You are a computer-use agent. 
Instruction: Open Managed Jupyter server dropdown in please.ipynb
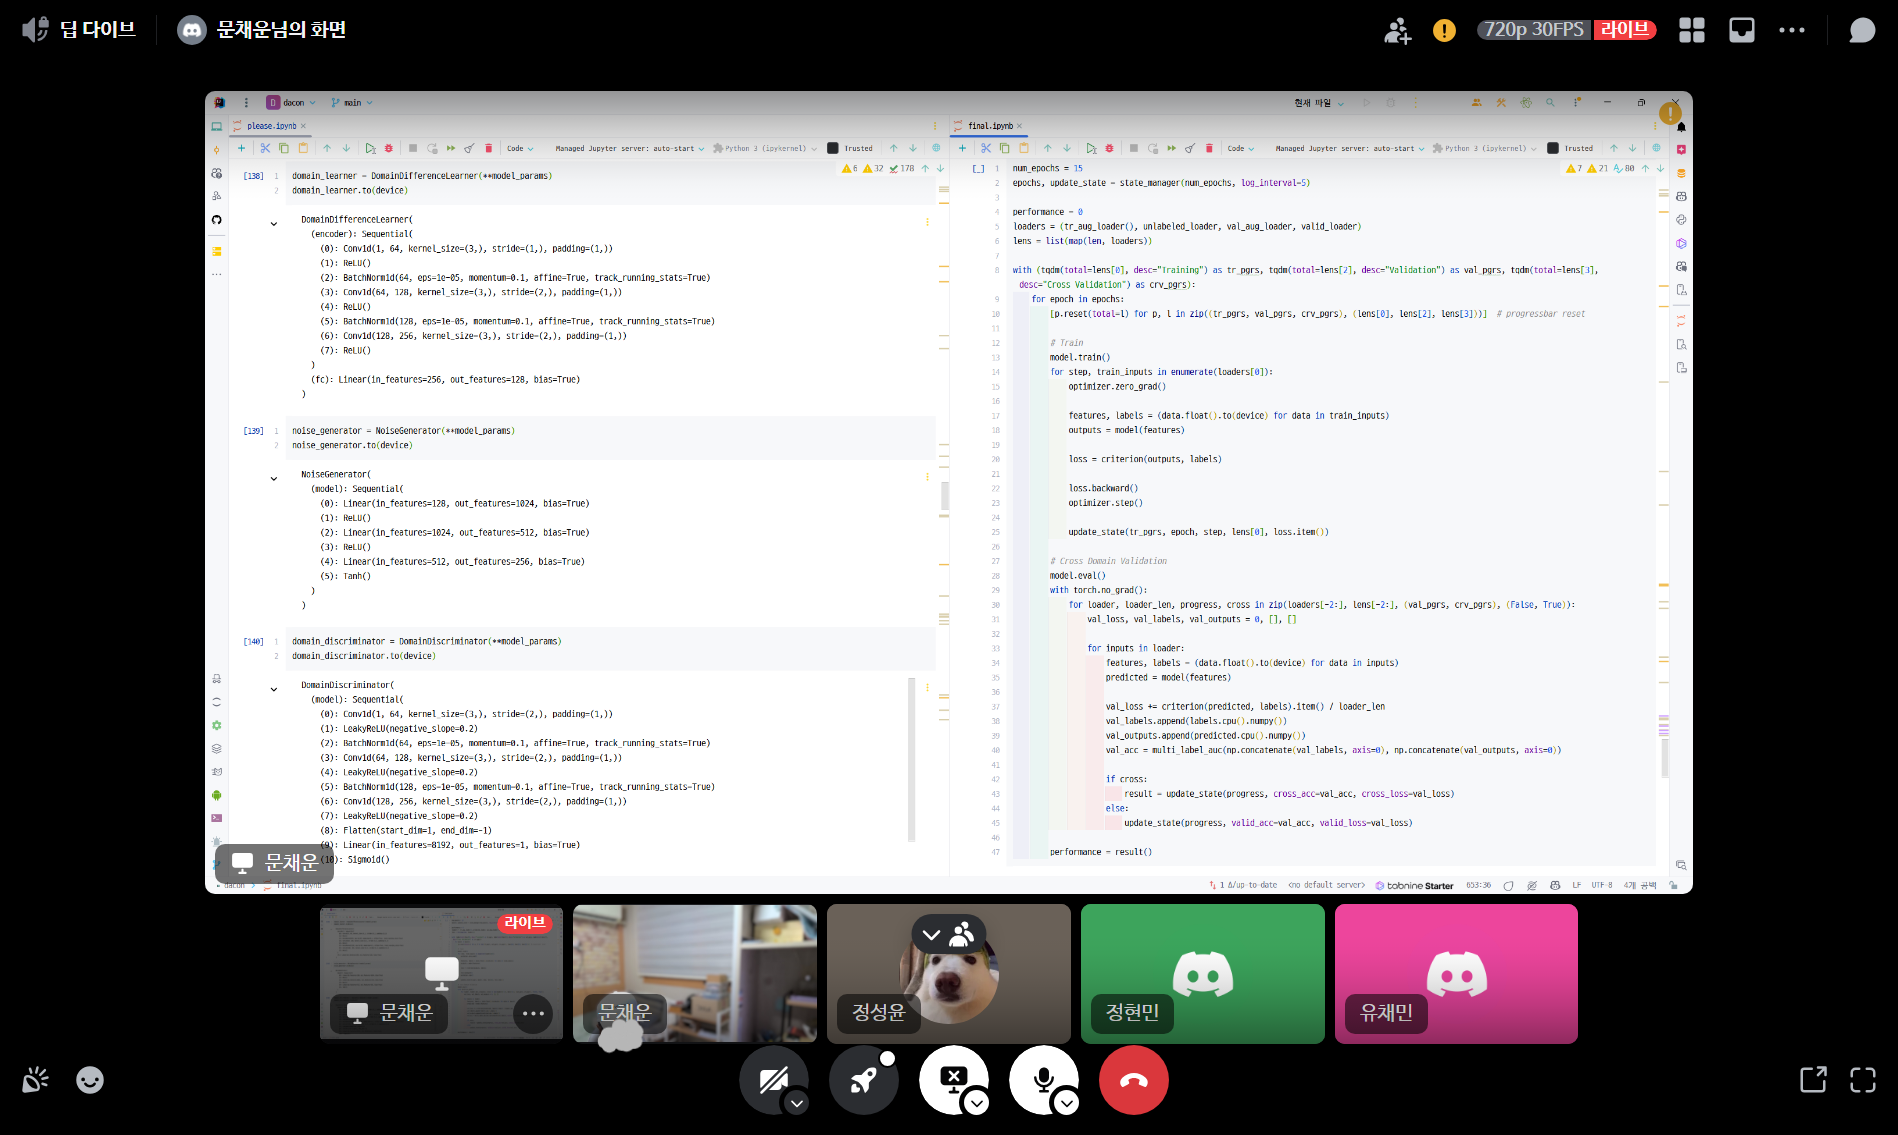629,148
